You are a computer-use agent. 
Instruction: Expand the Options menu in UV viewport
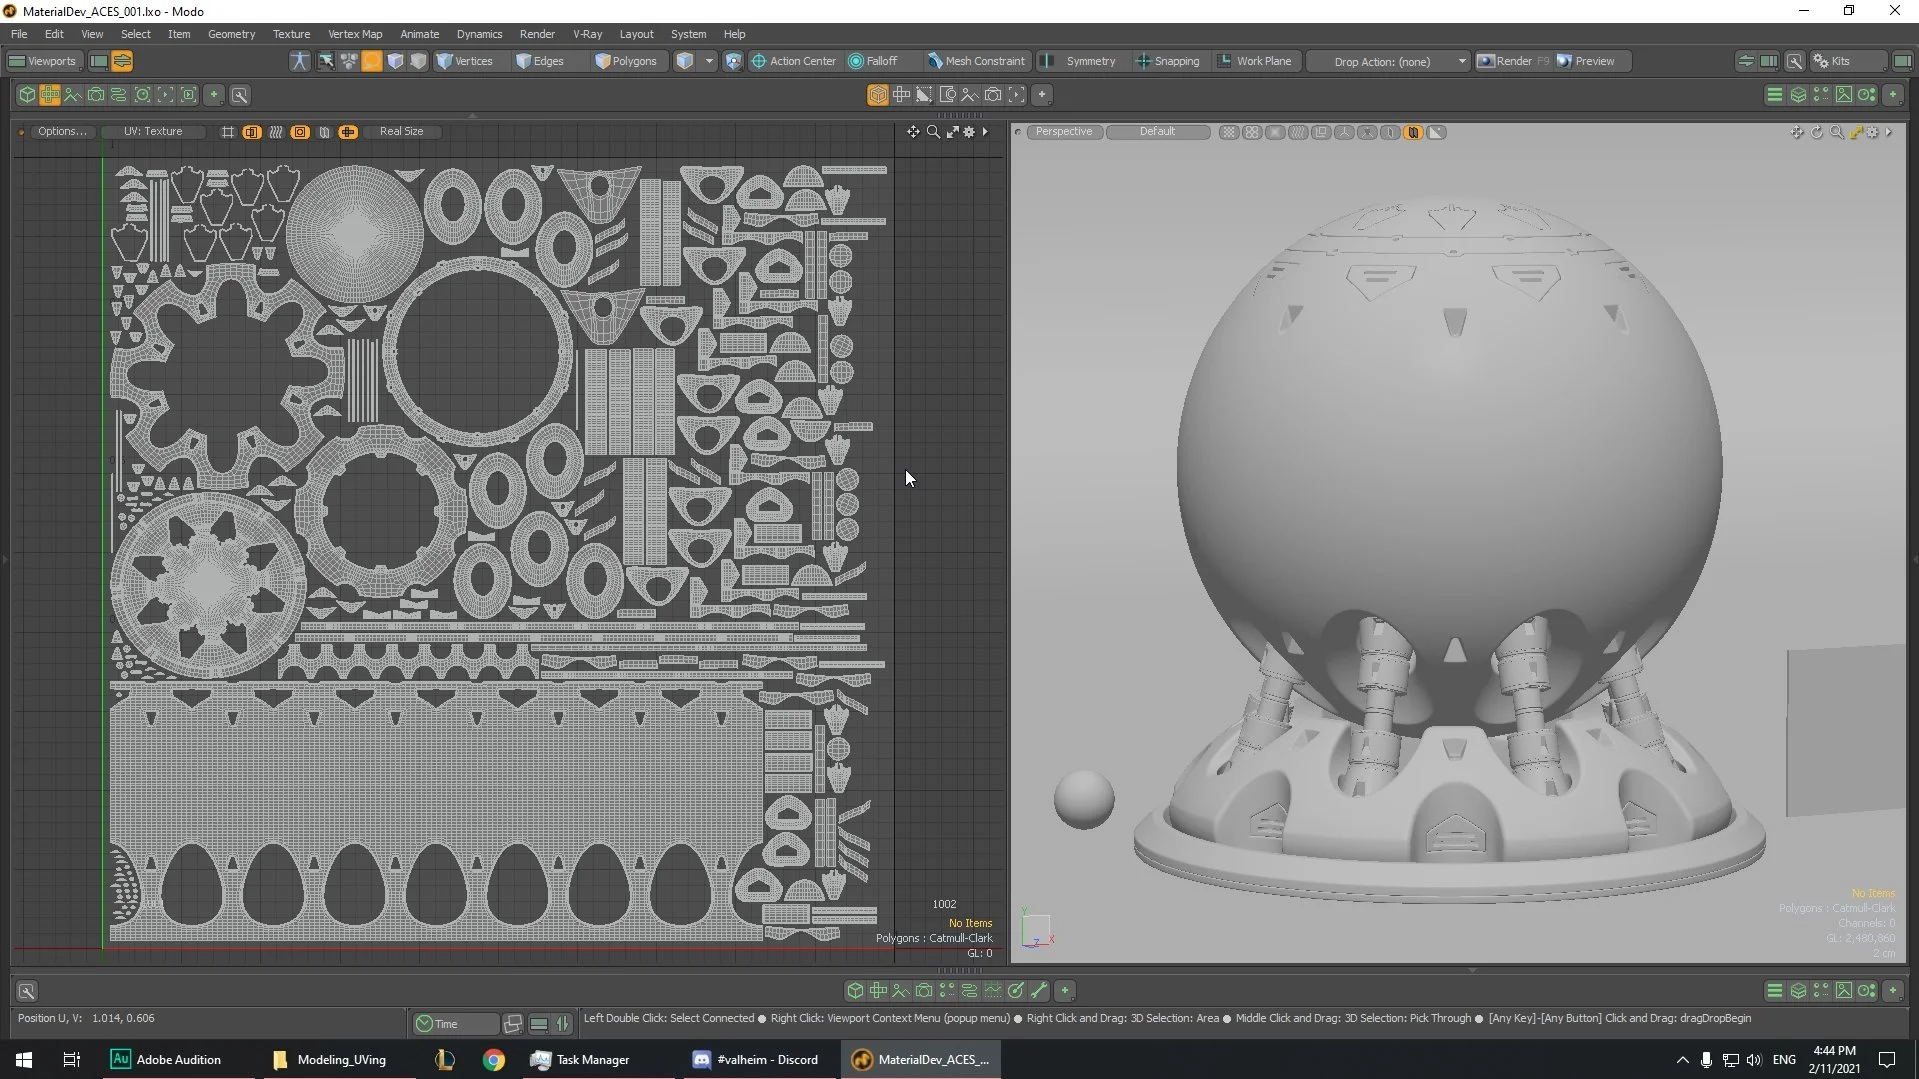[x=62, y=131]
